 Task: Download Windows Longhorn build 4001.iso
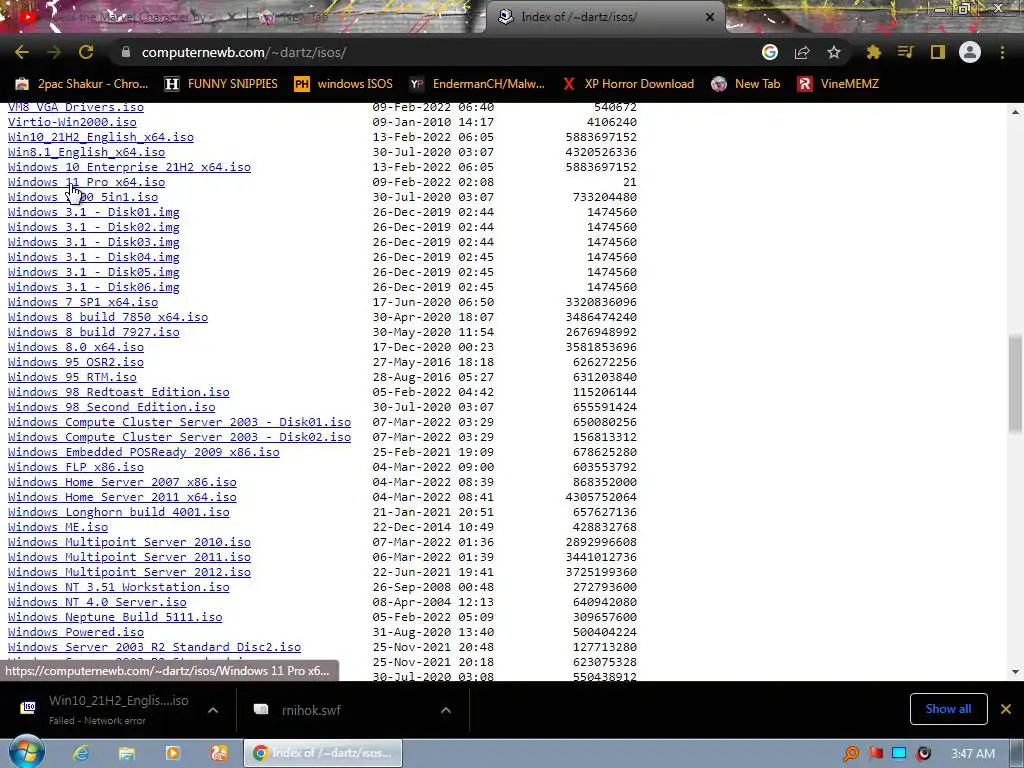click(x=119, y=513)
